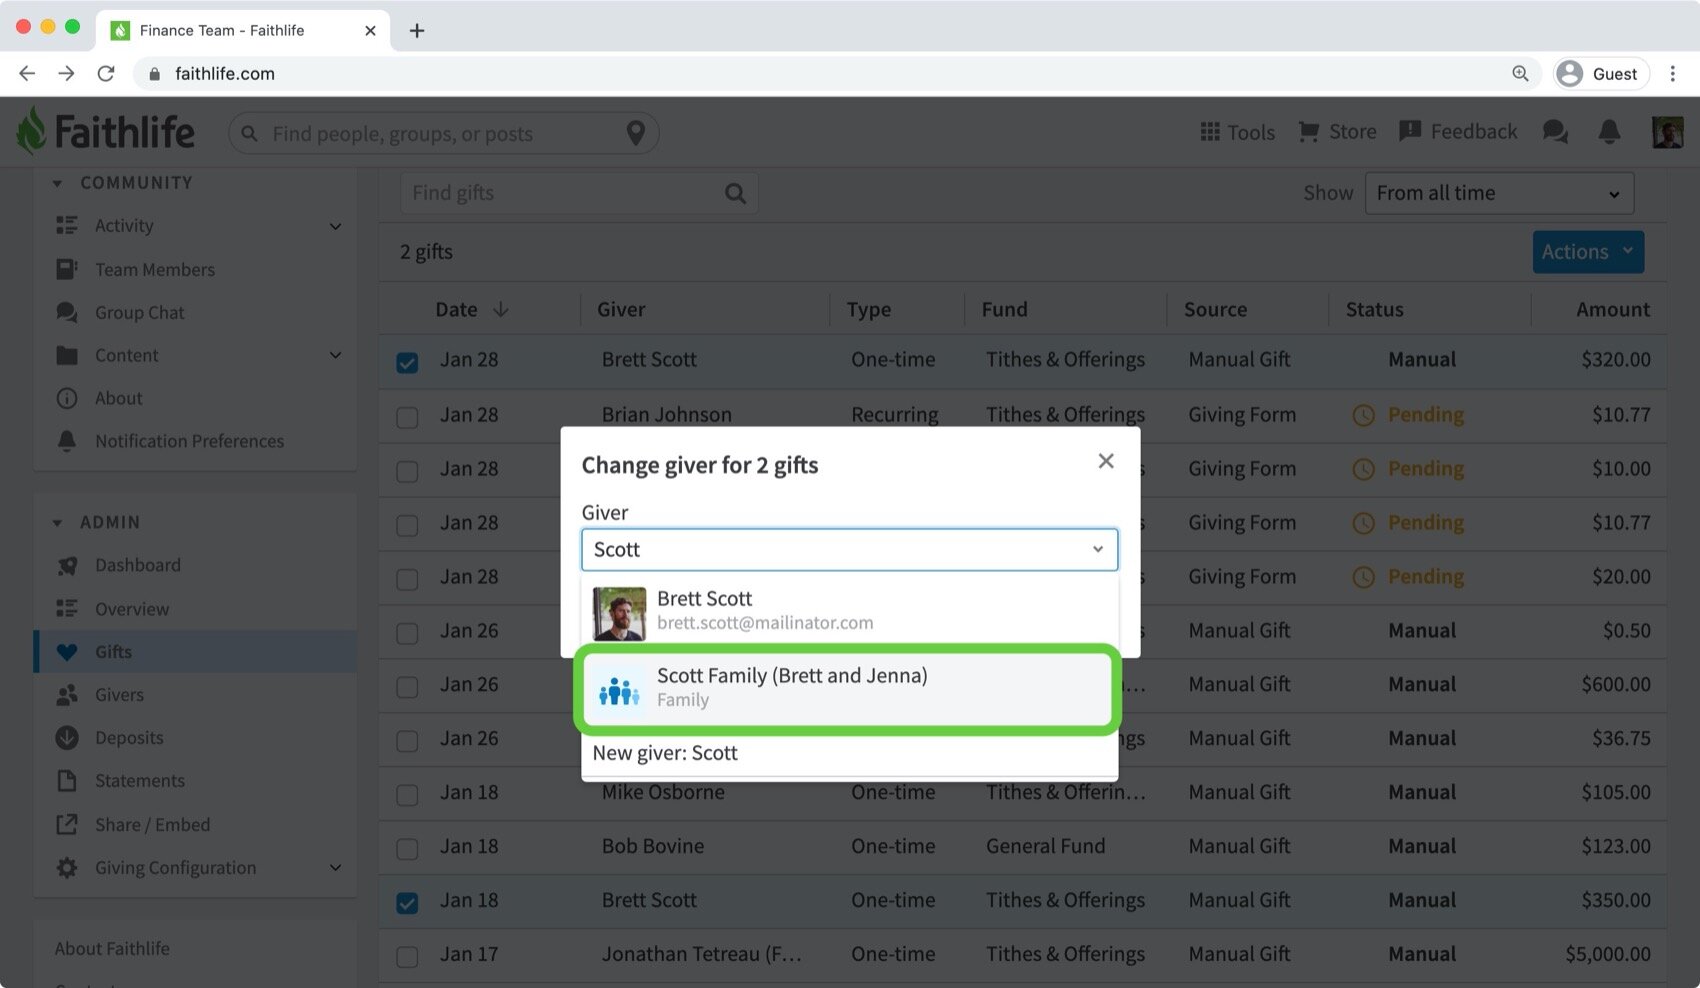The image size is (1700, 988).
Task: Expand the Content submenu chevron
Action: pyautogui.click(x=335, y=355)
